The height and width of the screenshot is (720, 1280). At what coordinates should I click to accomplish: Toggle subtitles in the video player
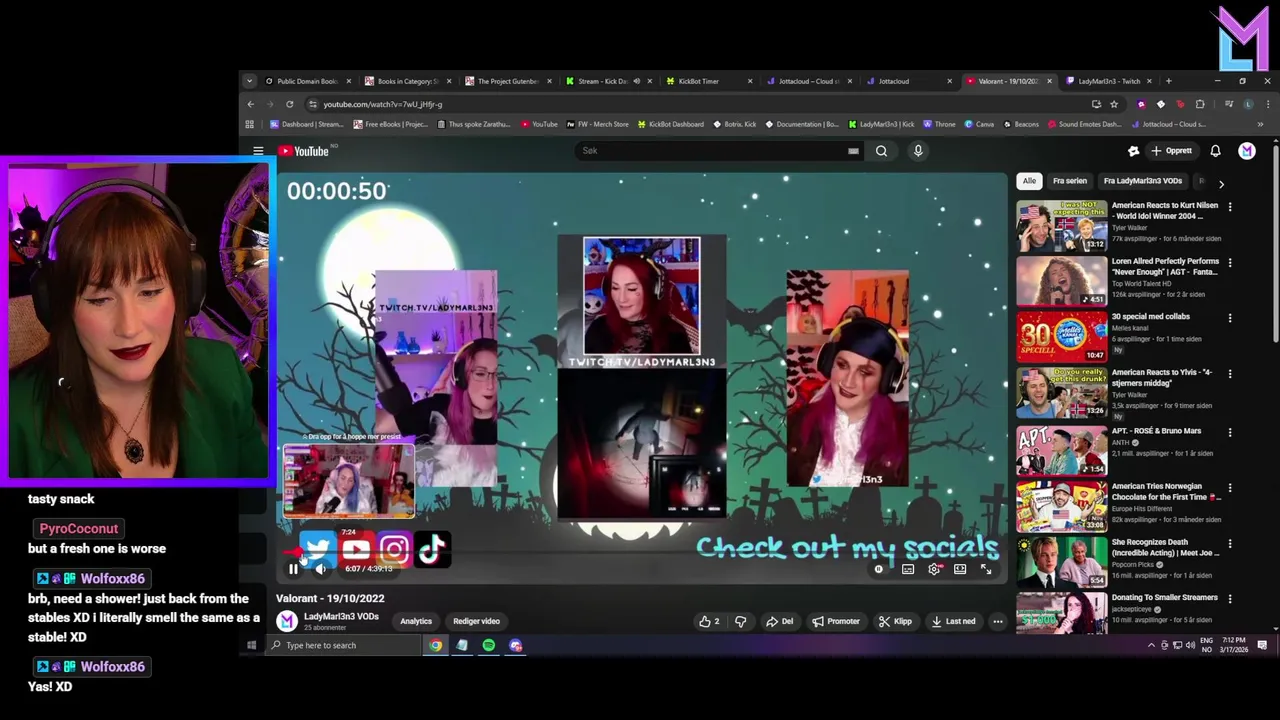(x=908, y=569)
